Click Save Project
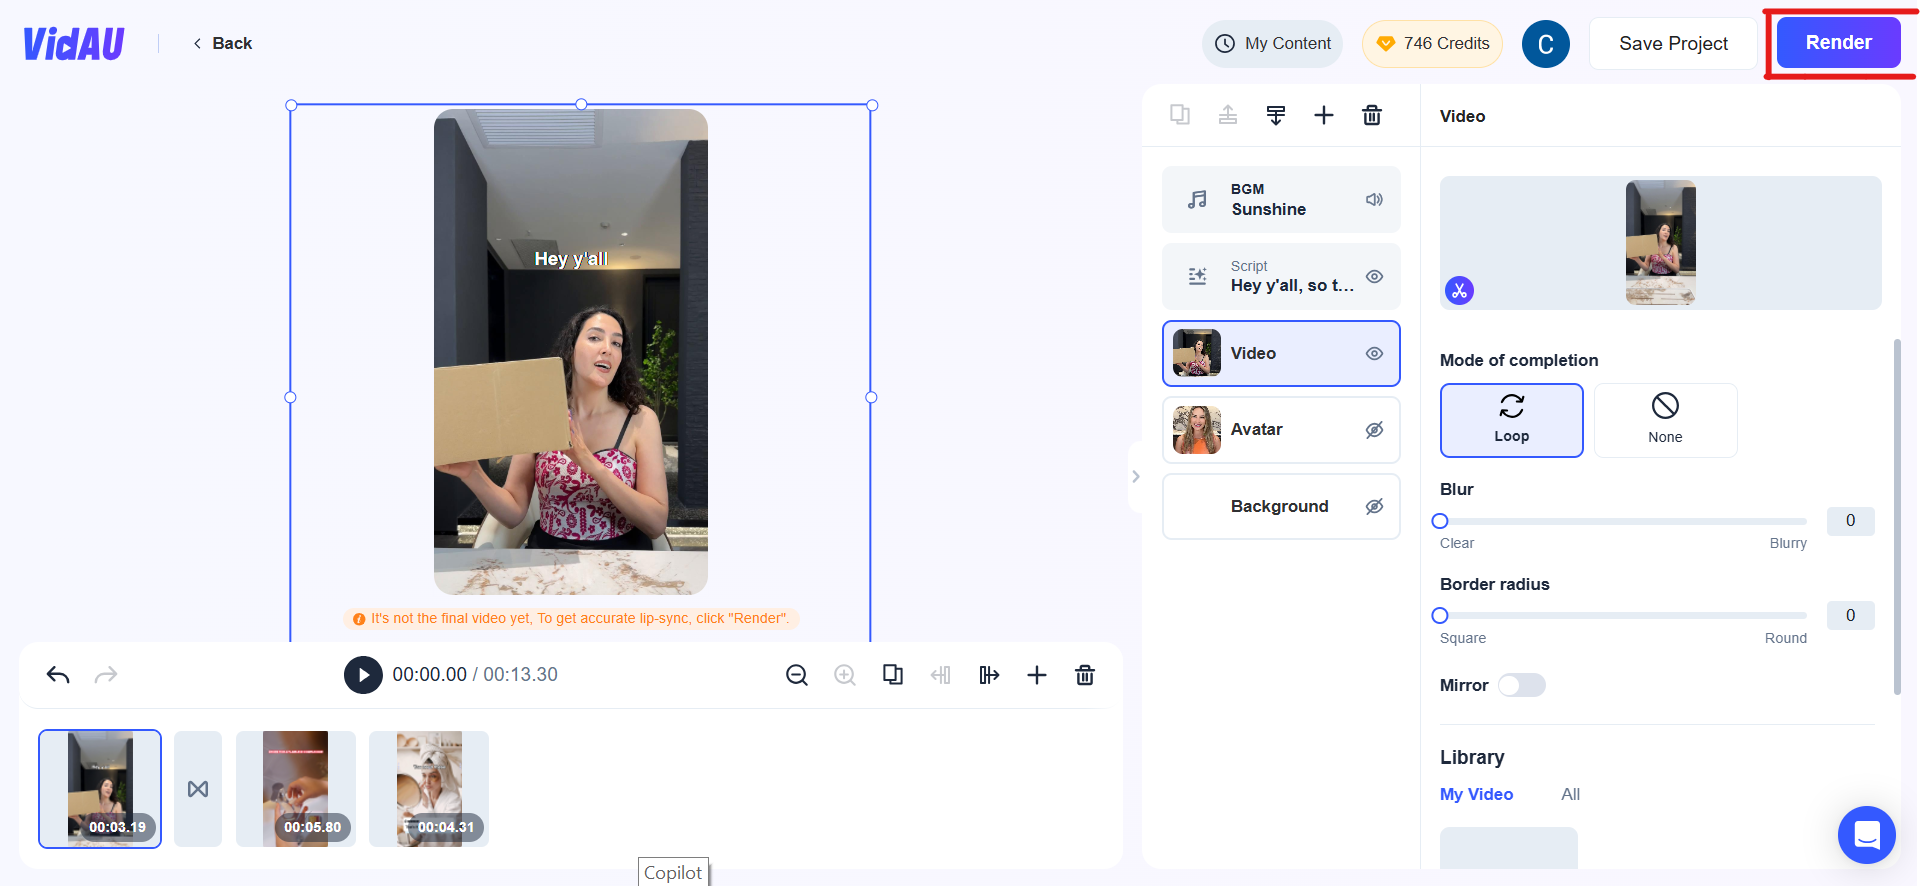Image resolution: width=1920 pixels, height=886 pixels. pos(1673,44)
